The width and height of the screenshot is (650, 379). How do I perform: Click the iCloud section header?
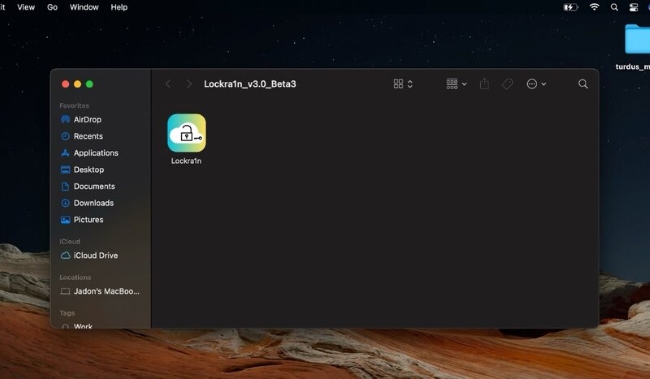(x=70, y=241)
